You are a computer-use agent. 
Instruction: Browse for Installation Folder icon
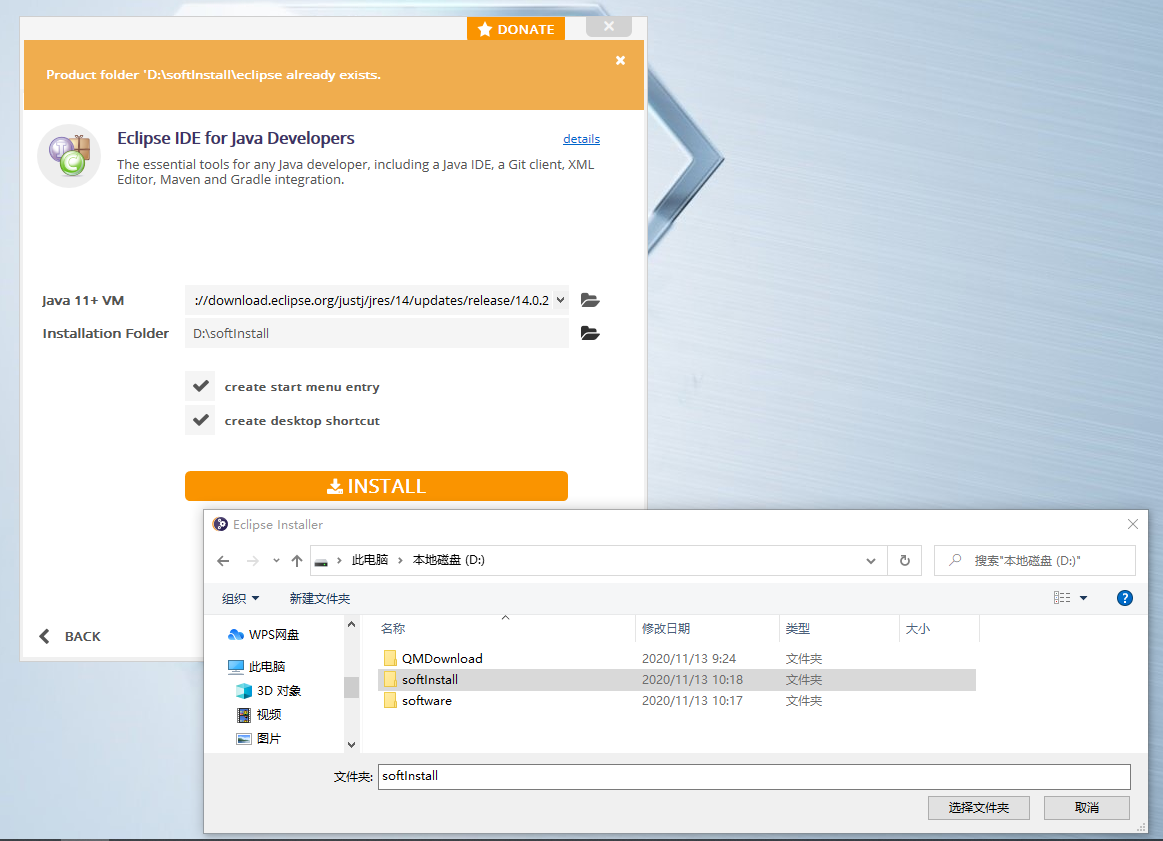[x=590, y=333]
